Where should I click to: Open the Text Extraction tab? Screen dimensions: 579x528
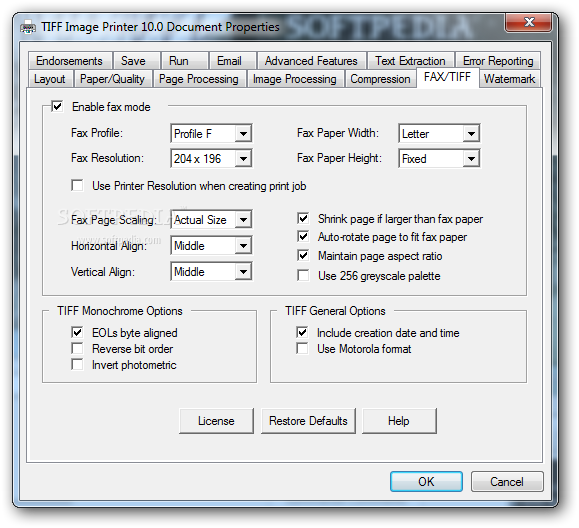410,61
